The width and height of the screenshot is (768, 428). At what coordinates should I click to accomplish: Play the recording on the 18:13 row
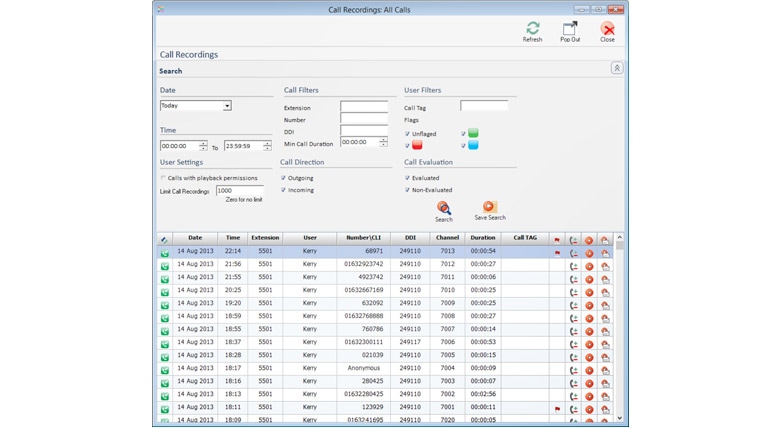pos(589,397)
